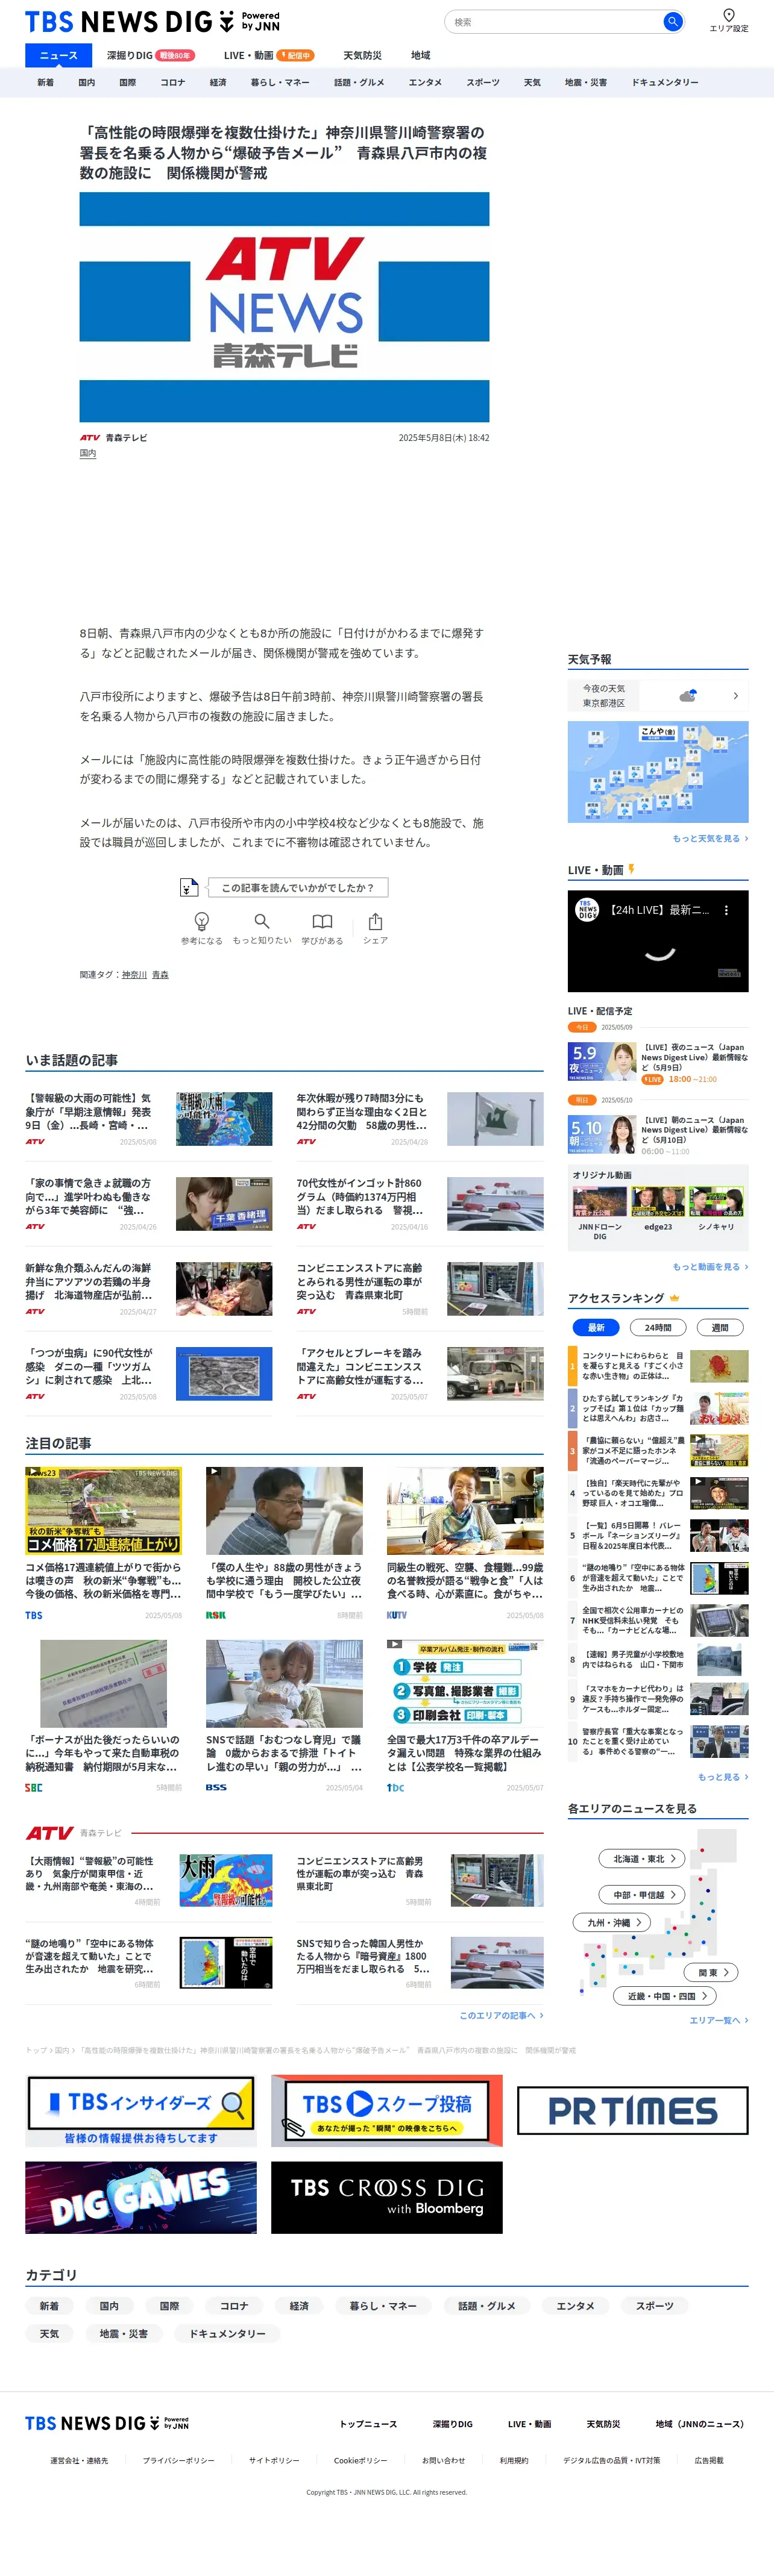Open the コロナ submenu item
Image resolution: width=774 pixels, height=2576 pixels.
(172, 83)
